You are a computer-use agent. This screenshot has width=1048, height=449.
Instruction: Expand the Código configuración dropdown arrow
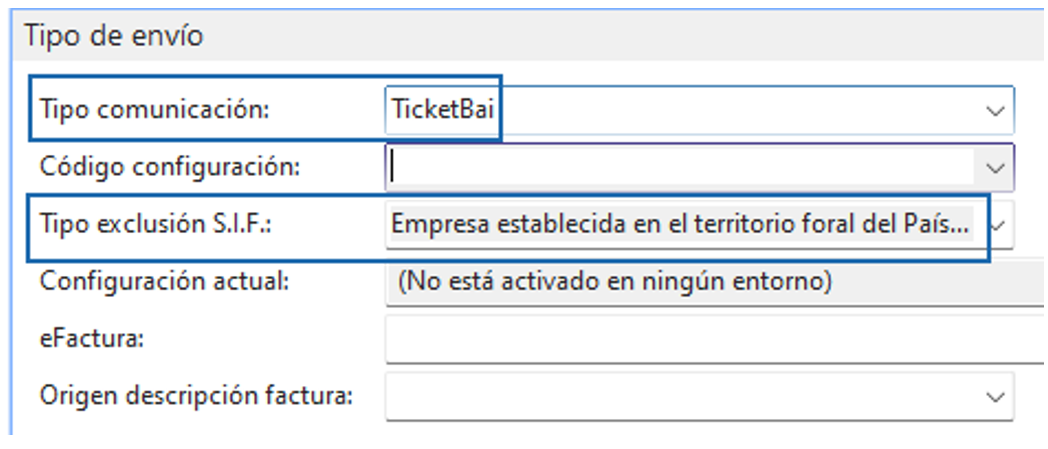point(995,167)
